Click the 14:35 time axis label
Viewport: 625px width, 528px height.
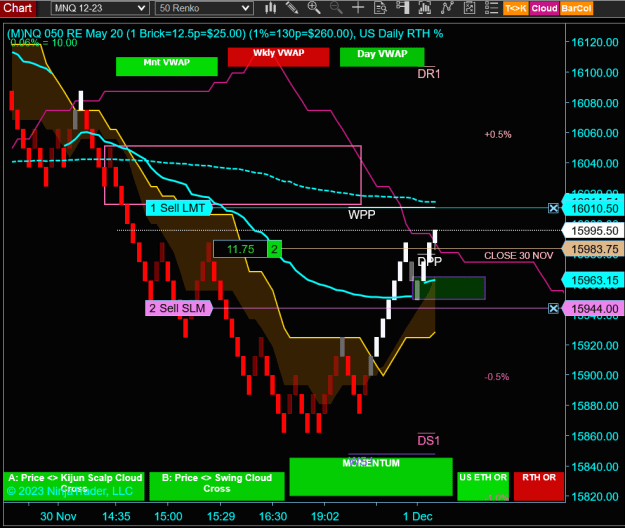[x=116, y=516]
